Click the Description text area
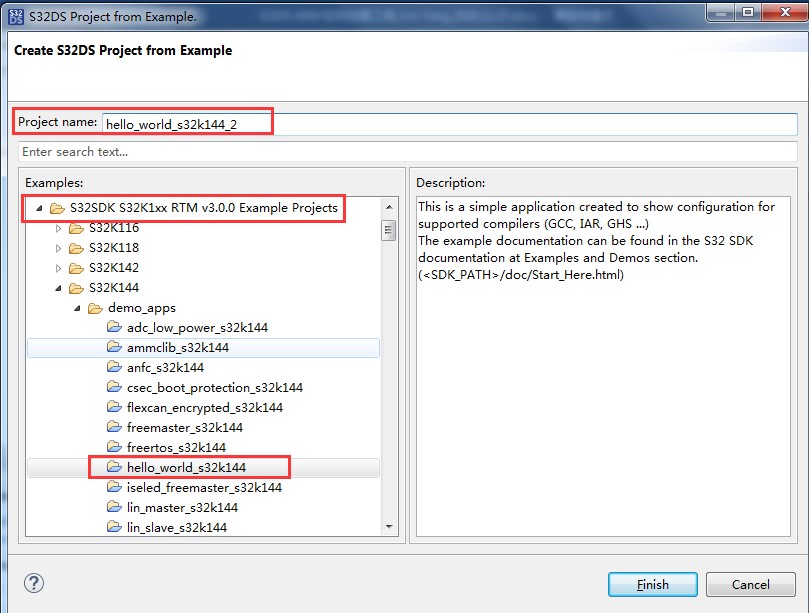The height and width of the screenshot is (613, 809). [603, 366]
